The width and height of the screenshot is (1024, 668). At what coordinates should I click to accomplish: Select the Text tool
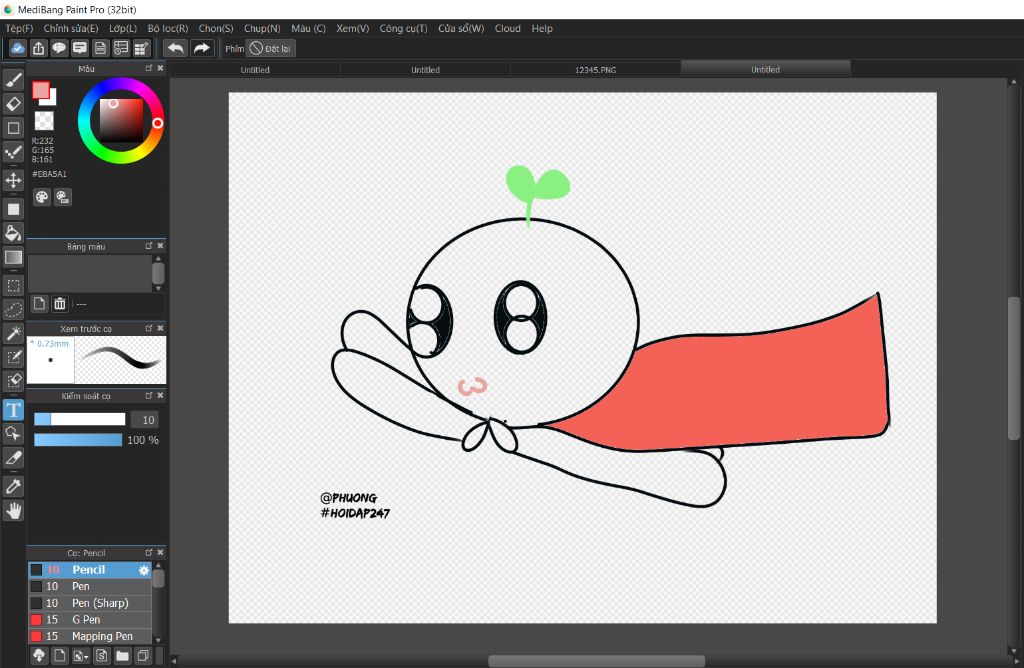point(13,410)
